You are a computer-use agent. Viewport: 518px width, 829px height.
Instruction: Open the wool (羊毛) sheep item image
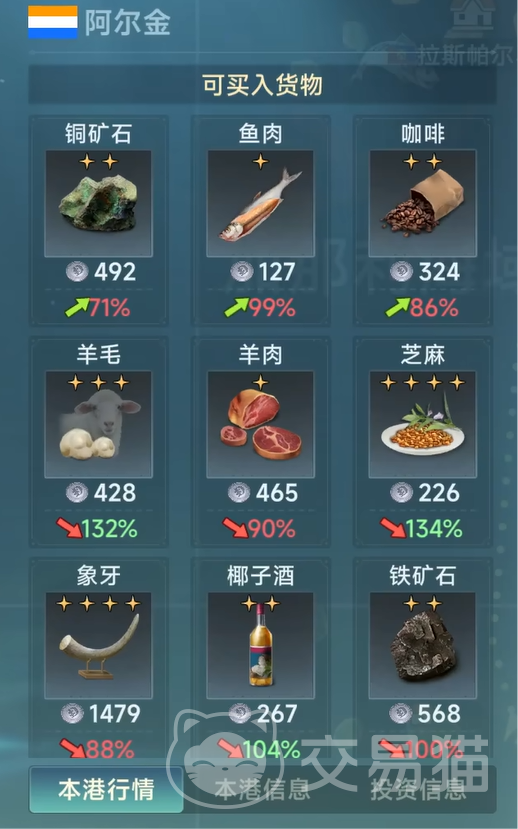pyautogui.click(x=99, y=425)
